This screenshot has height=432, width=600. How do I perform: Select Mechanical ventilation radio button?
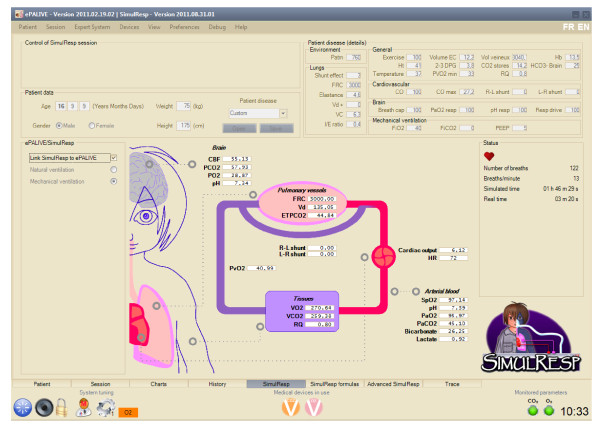(114, 181)
